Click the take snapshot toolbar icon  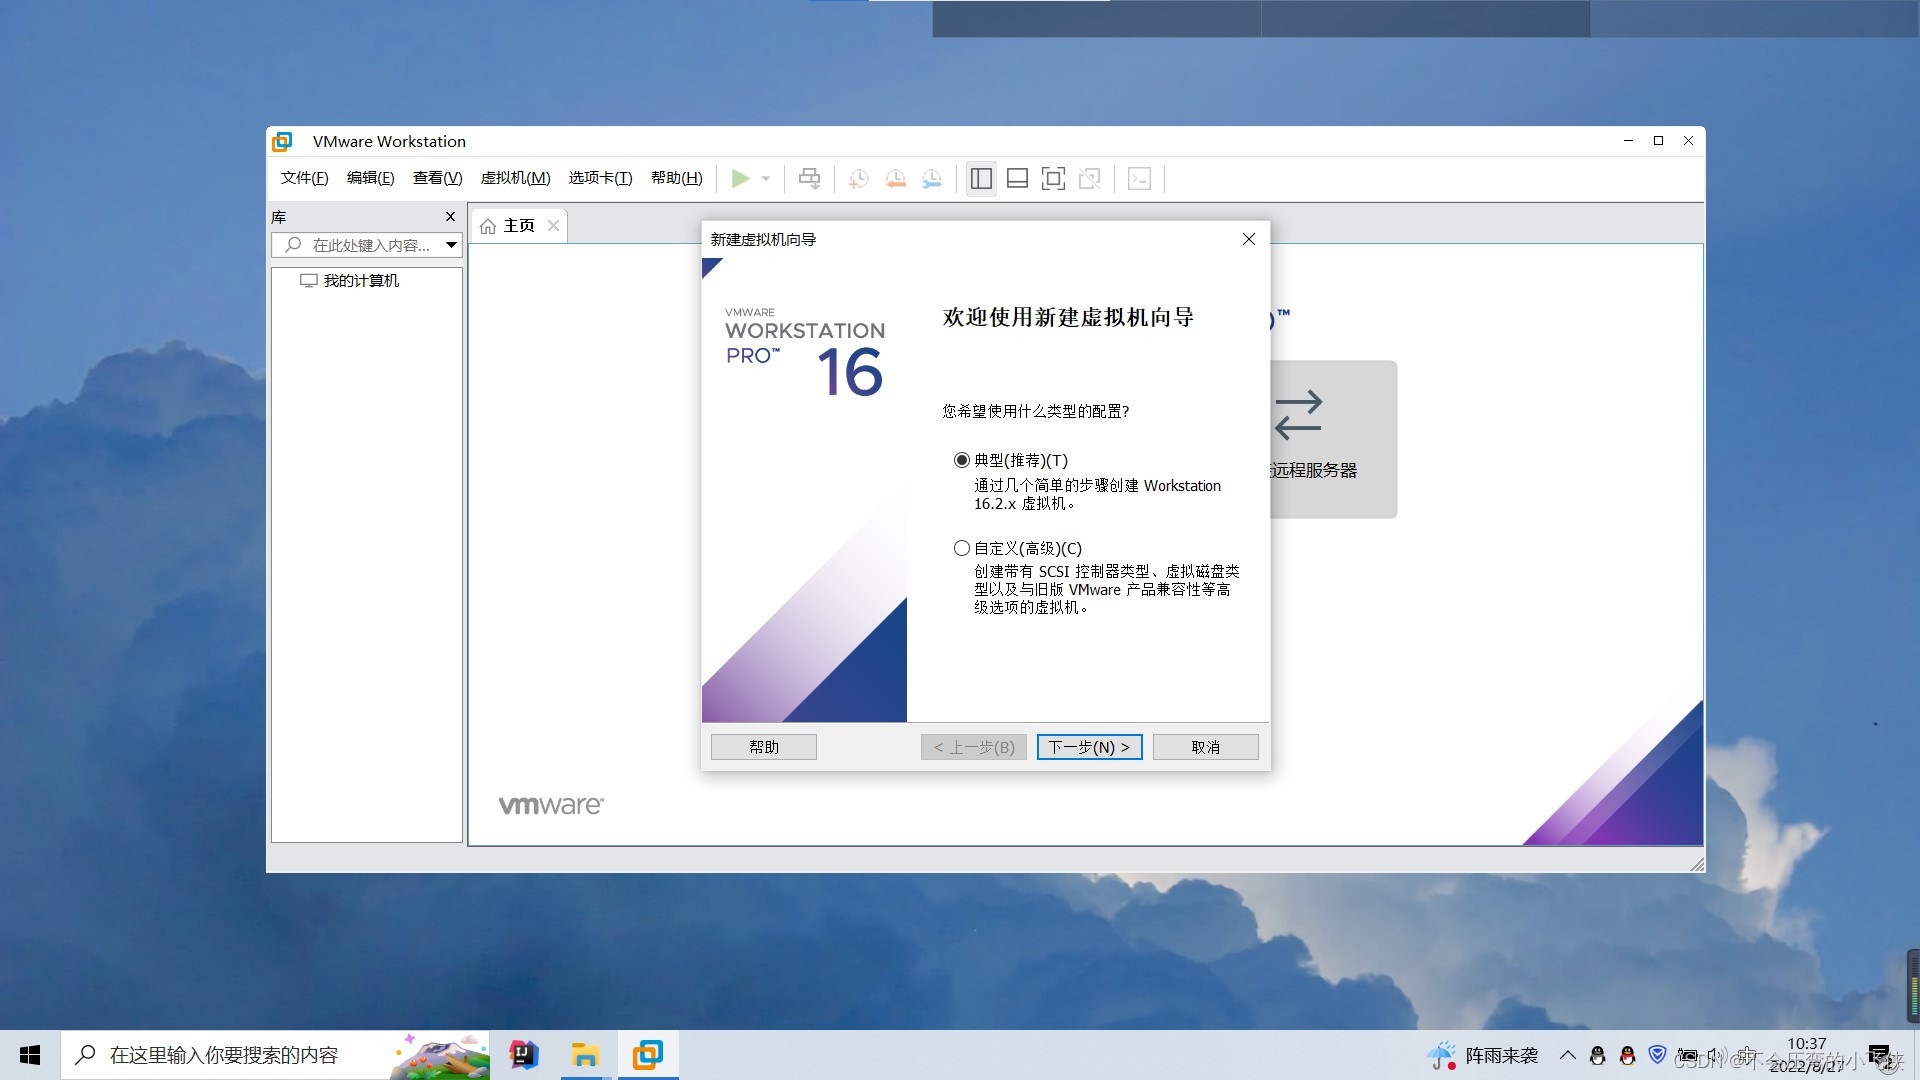click(x=859, y=178)
